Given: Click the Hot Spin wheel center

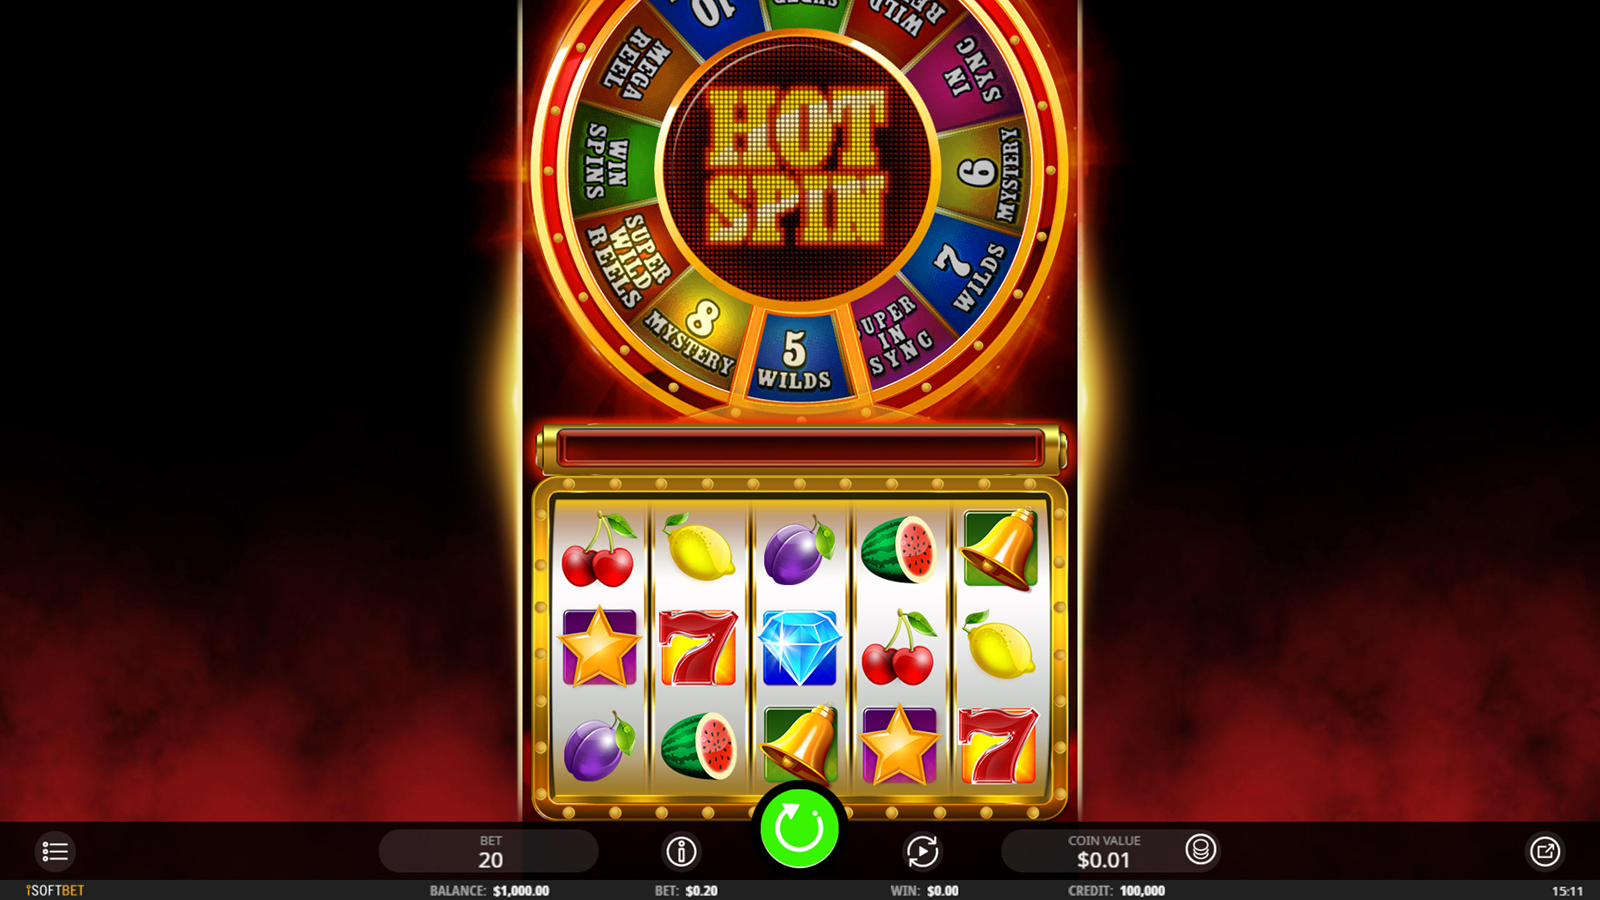Looking at the screenshot, I should [x=798, y=166].
